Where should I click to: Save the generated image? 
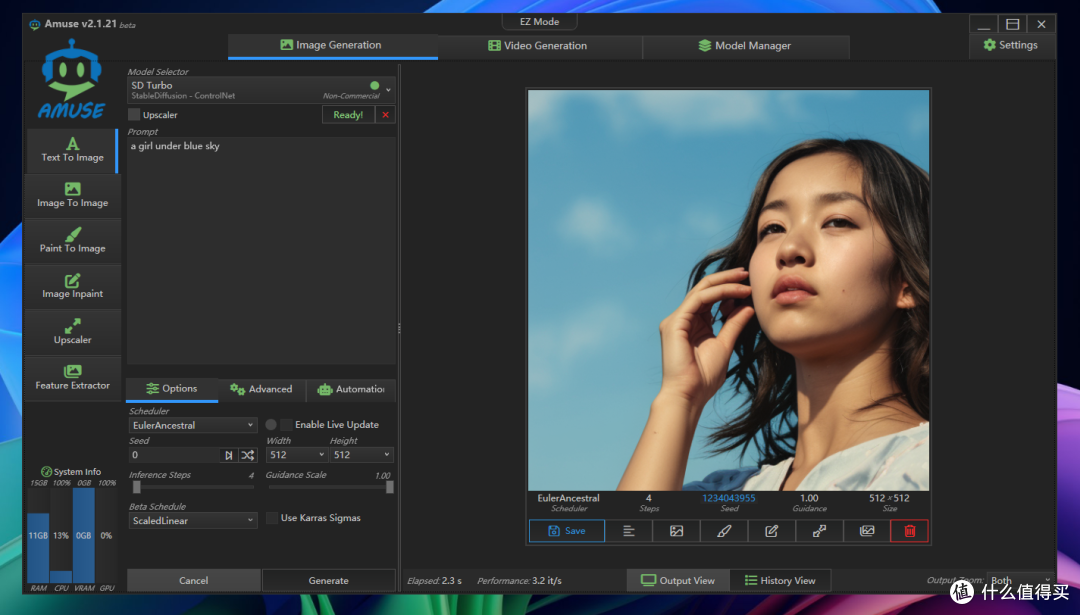click(x=567, y=531)
